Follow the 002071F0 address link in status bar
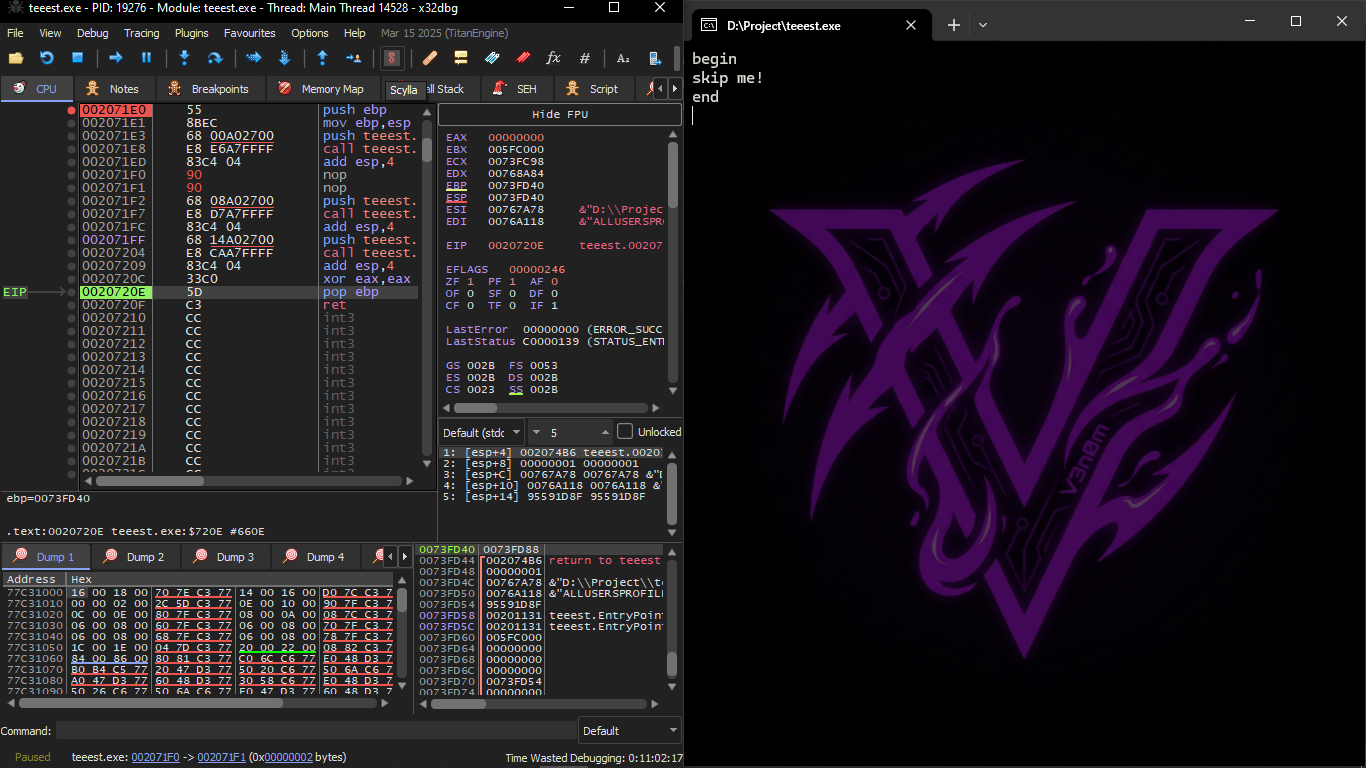The width and height of the screenshot is (1366, 768). pyautogui.click(x=155, y=758)
